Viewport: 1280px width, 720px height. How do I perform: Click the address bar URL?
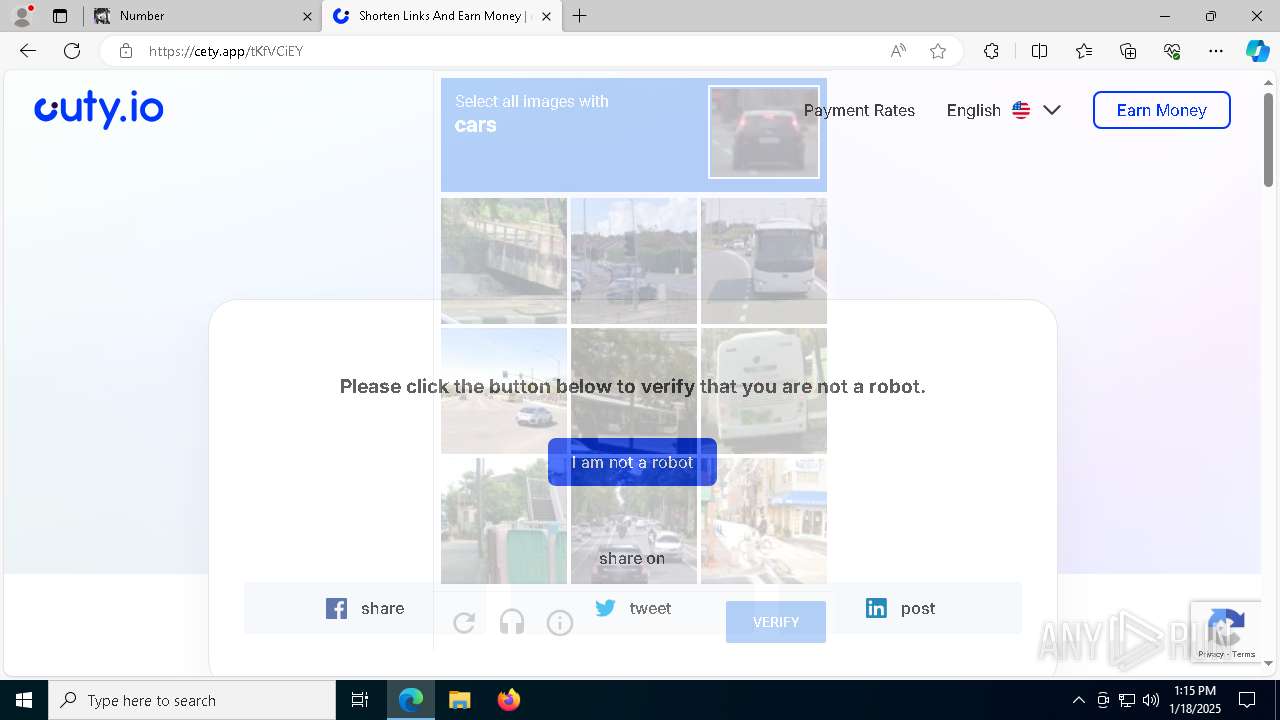(x=226, y=51)
